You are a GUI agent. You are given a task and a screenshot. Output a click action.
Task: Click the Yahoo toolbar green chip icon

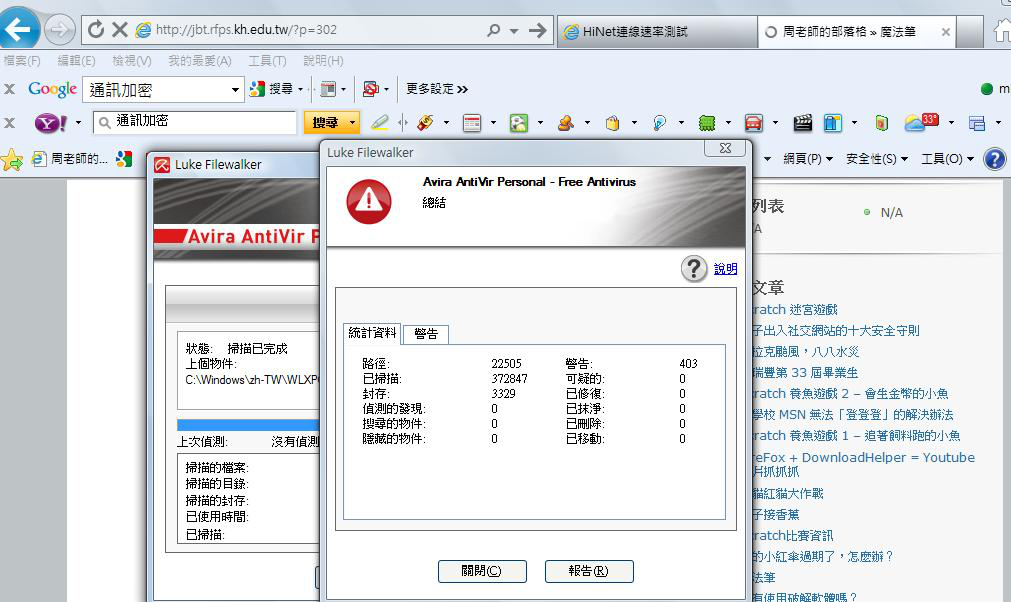(x=707, y=122)
